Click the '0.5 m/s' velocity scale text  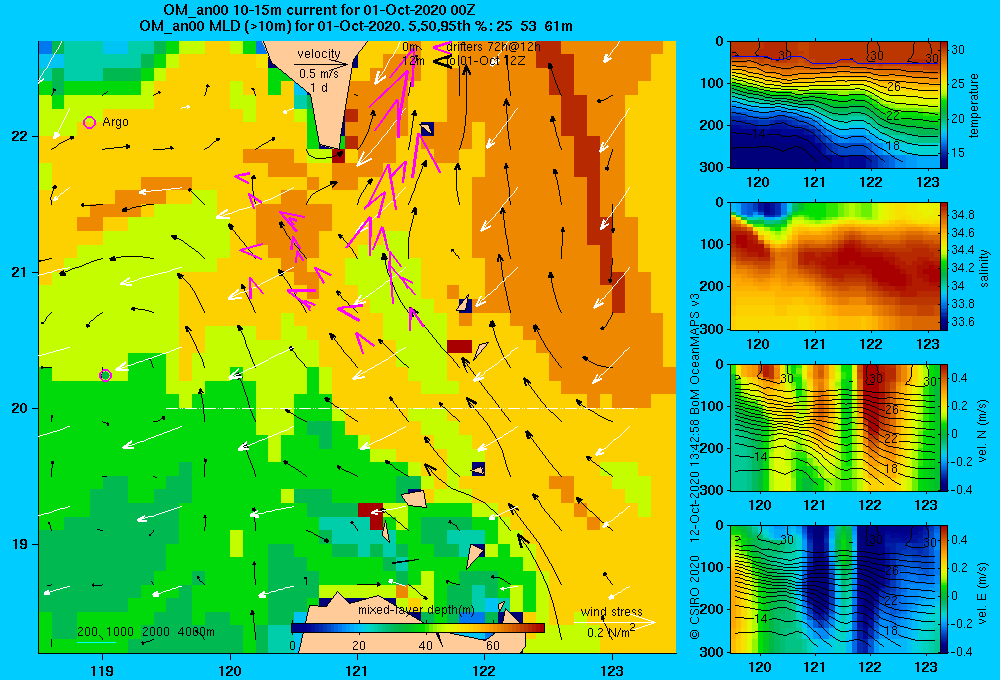coord(319,74)
